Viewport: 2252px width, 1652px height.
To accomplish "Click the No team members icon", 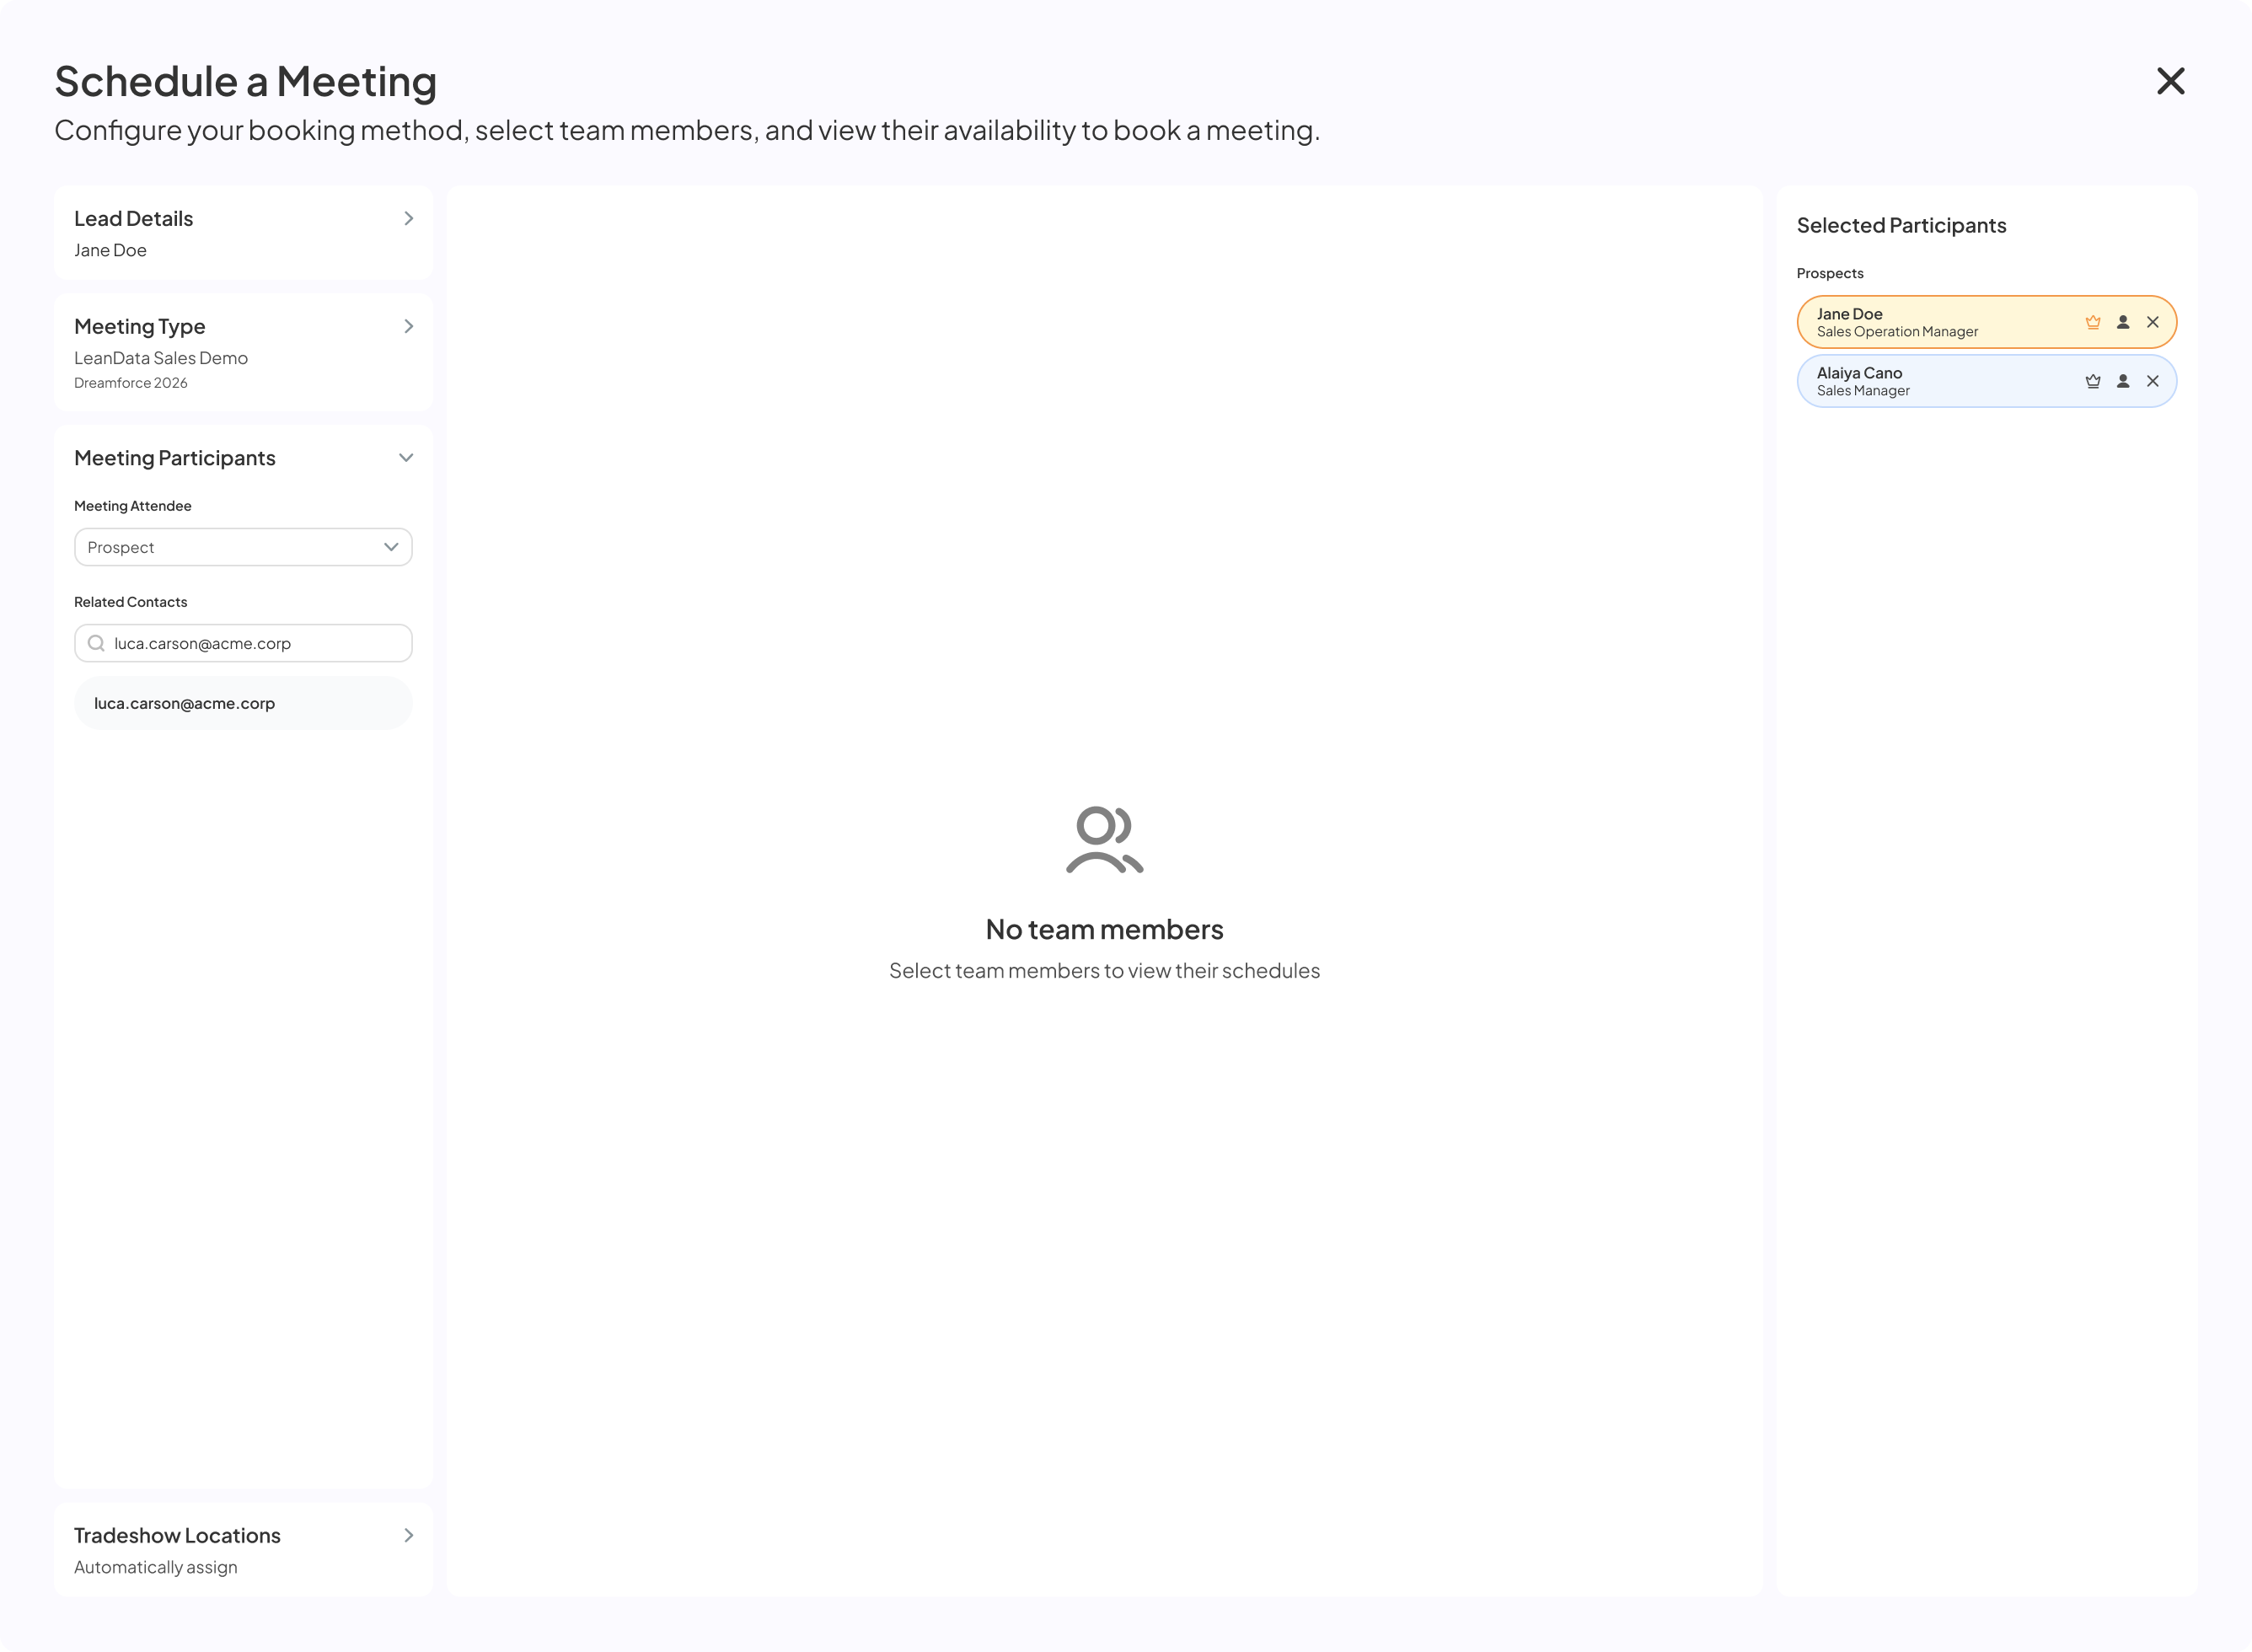I will point(1104,840).
